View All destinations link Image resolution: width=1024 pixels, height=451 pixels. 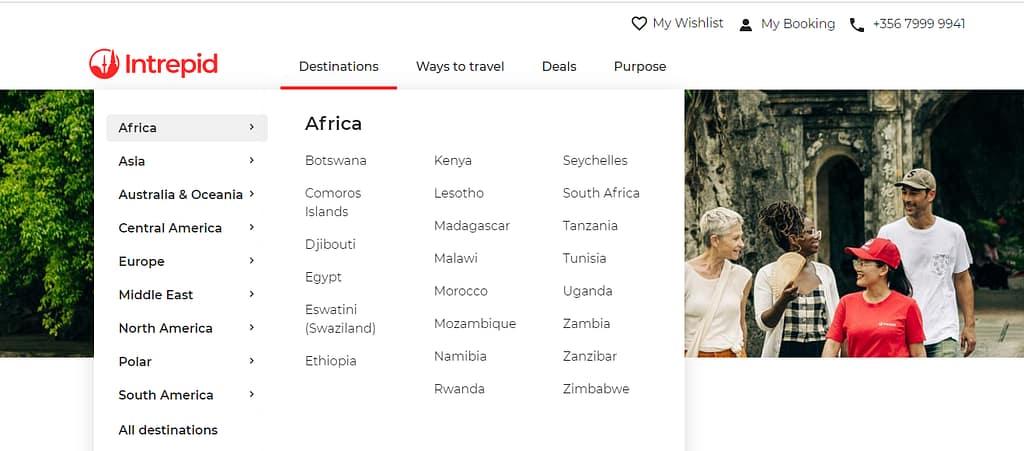coord(168,430)
